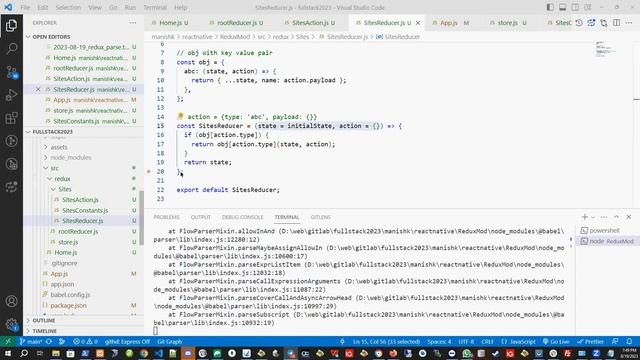Click the code minimap overview
Image resolution: width=640 pixels, height=360 pixels.
point(606,49)
